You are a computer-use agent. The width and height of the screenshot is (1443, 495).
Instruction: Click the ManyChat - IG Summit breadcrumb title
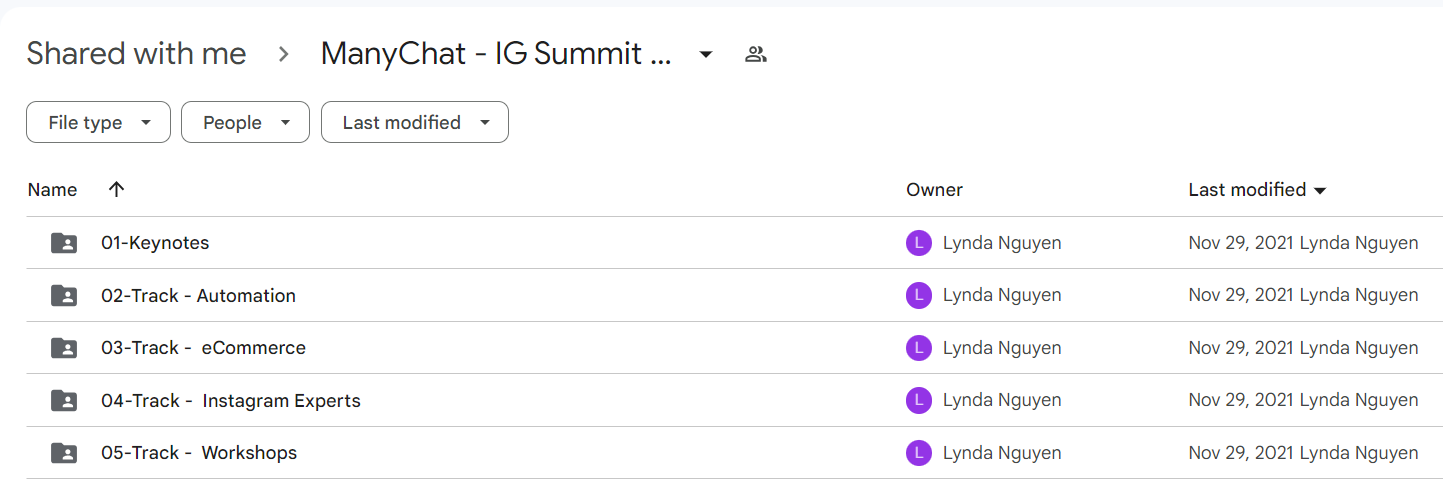[495, 53]
